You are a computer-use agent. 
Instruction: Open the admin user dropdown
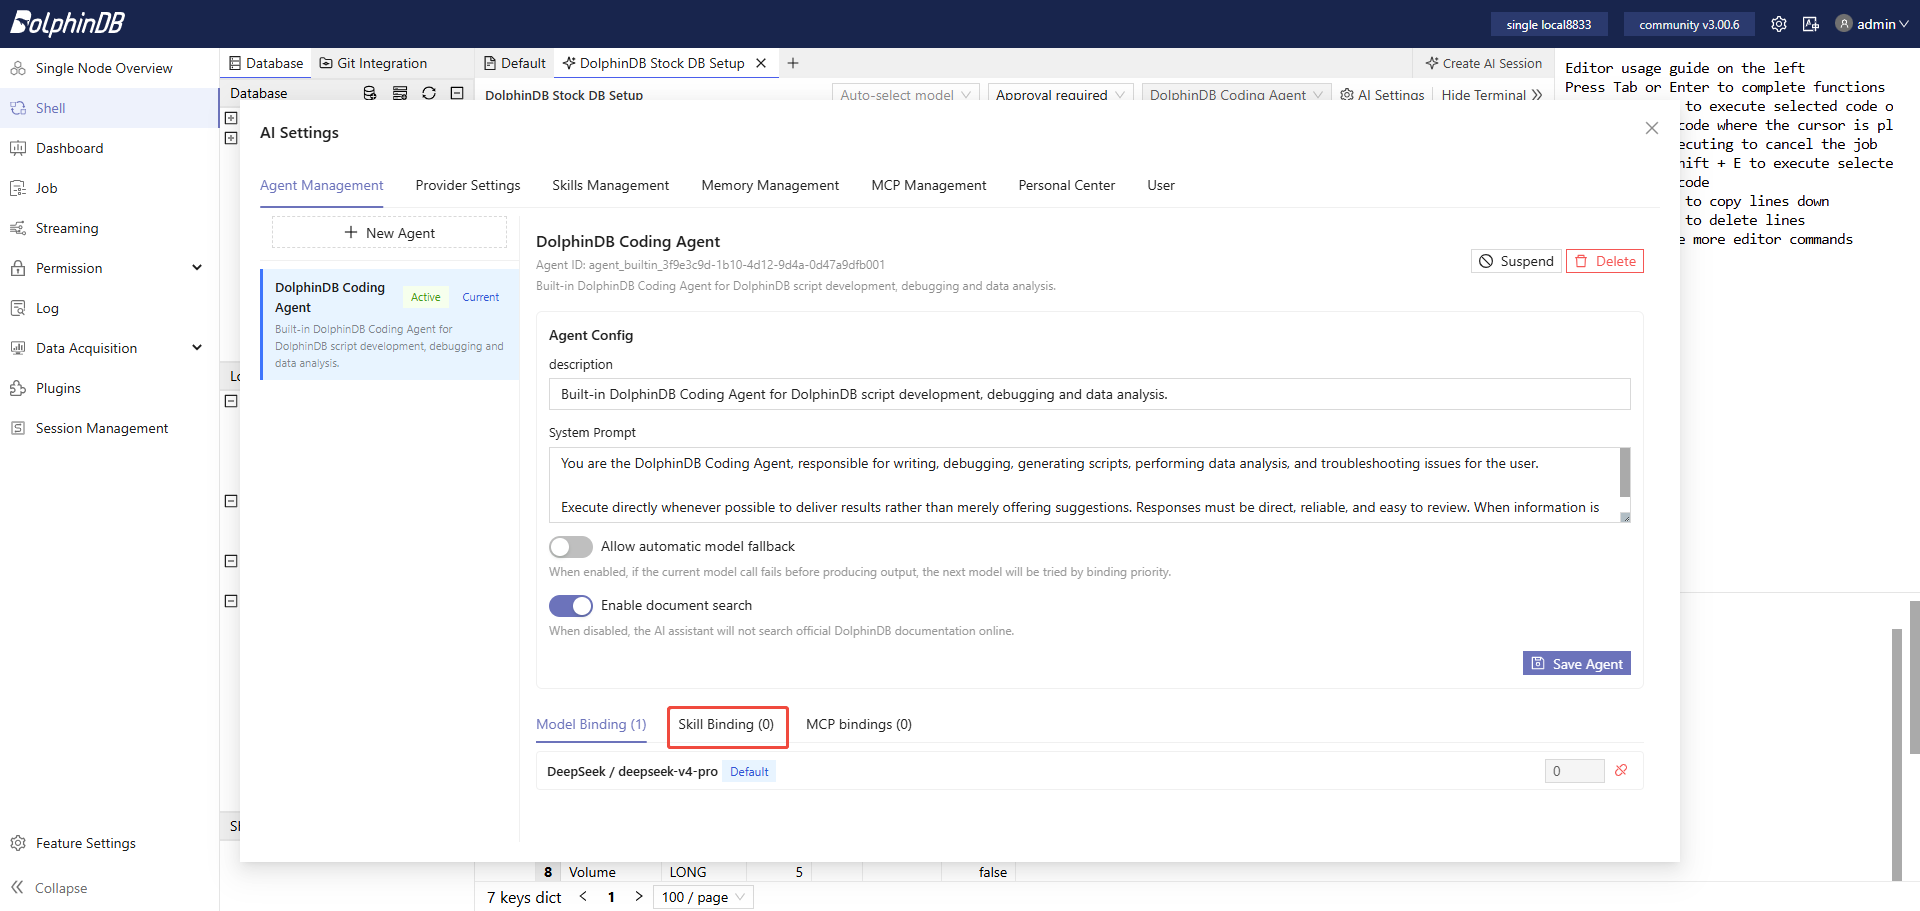(1873, 24)
